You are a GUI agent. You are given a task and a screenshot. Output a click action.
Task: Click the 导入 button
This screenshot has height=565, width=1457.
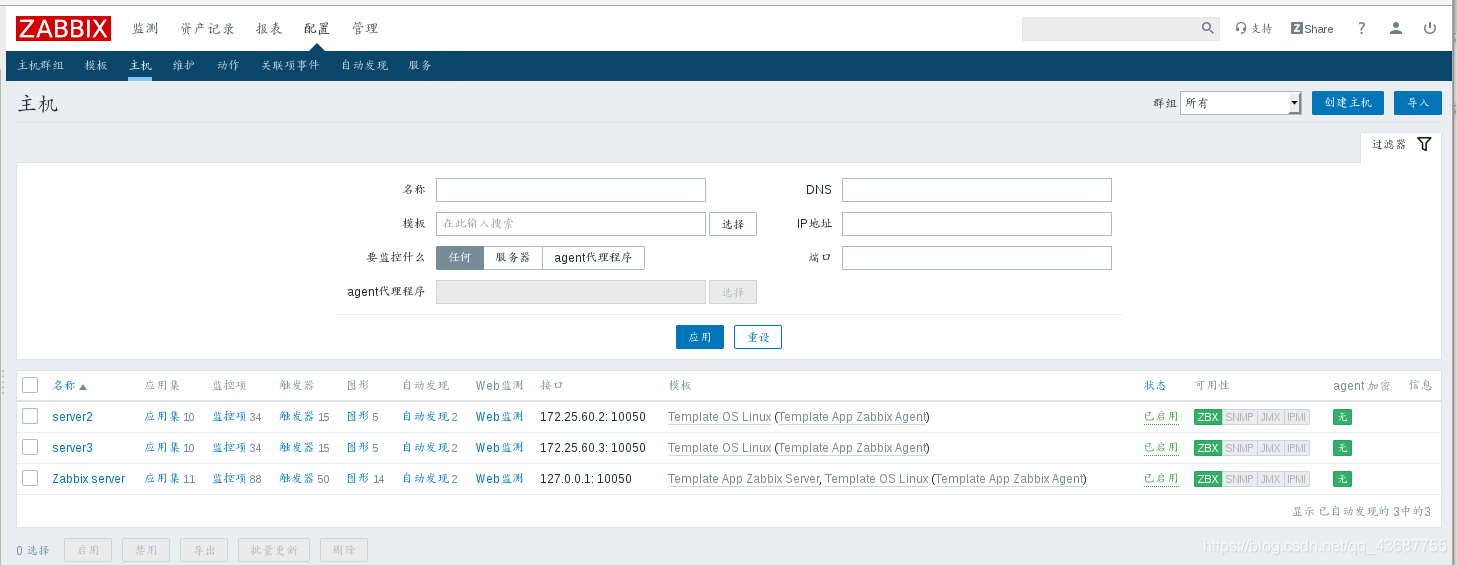coord(1419,103)
